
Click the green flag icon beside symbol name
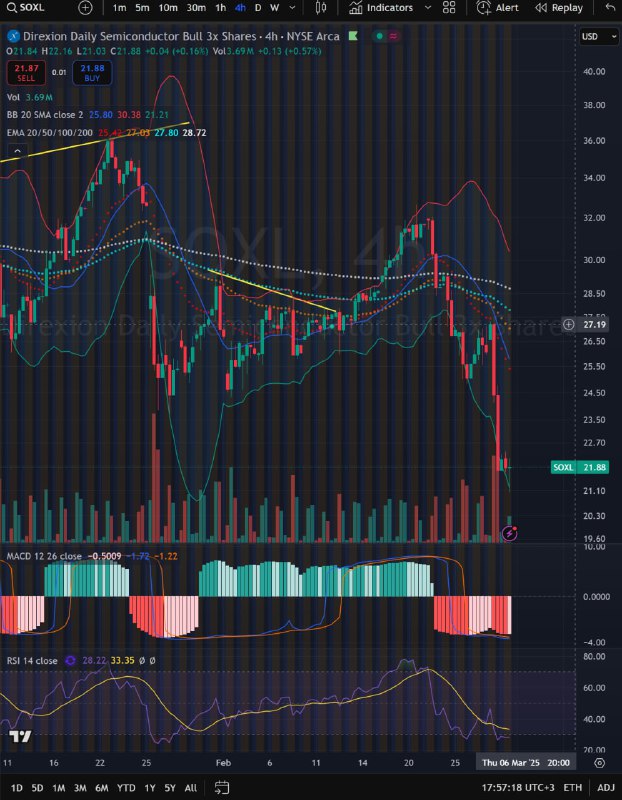click(353, 36)
